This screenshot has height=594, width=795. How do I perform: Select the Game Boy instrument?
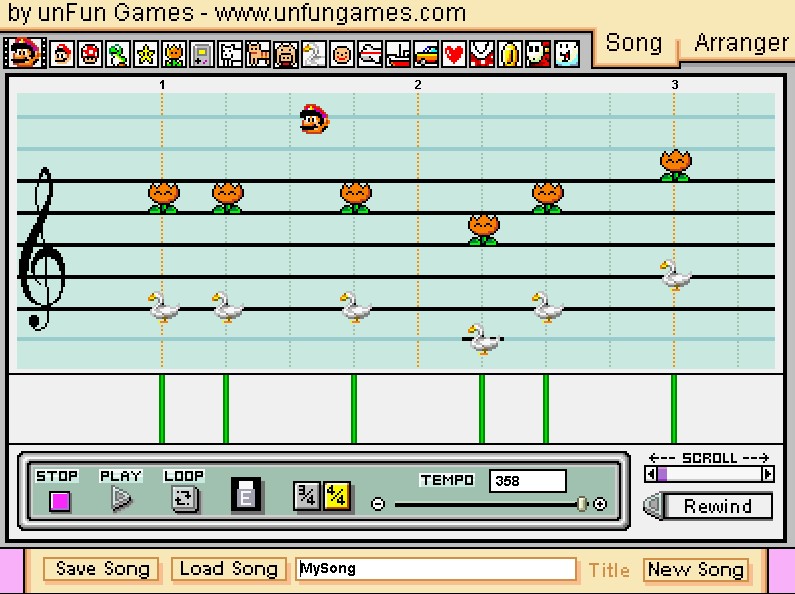tap(202, 54)
